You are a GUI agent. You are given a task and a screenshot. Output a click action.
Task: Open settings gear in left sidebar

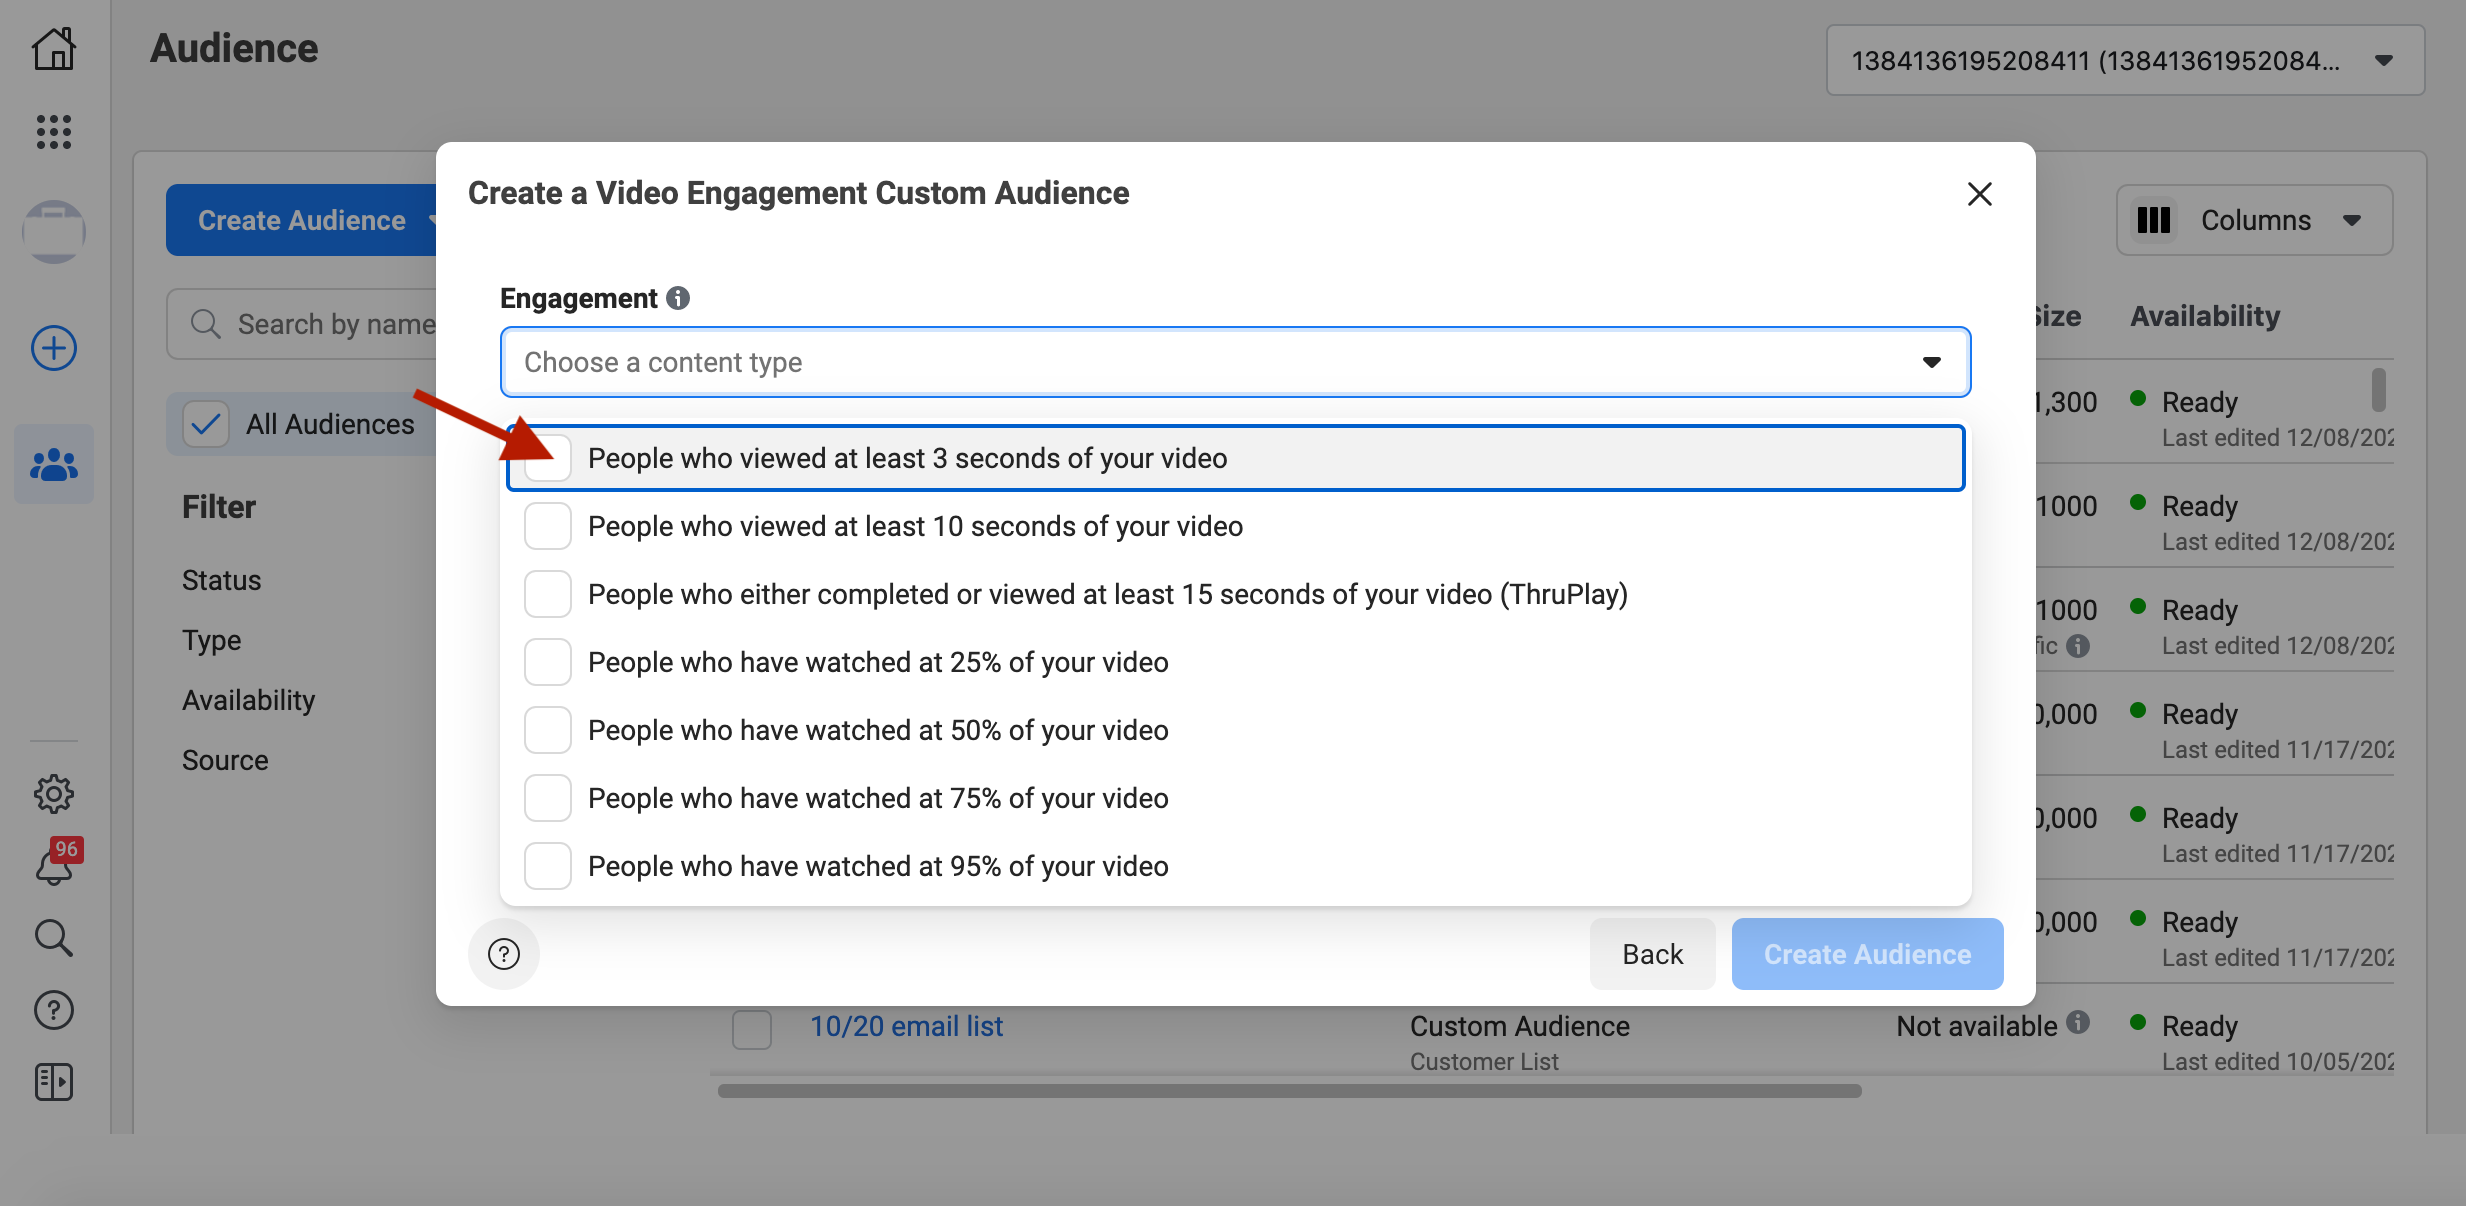pos(54,794)
